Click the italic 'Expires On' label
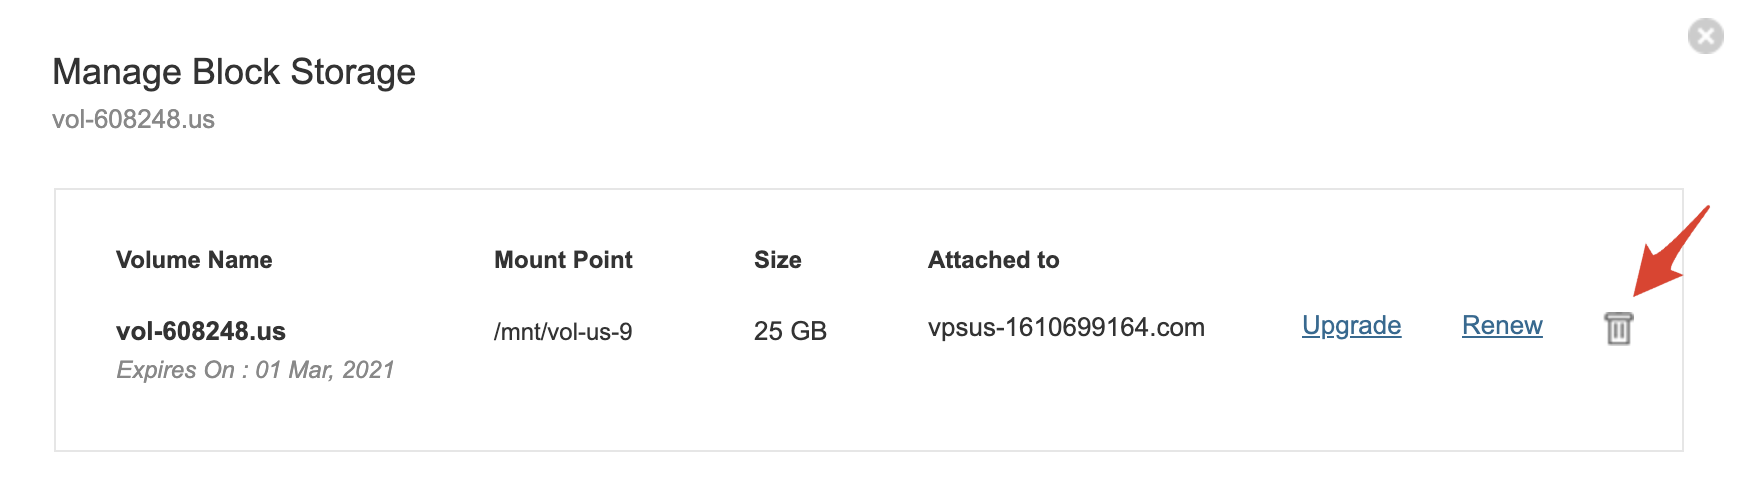This screenshot has height=504, width=1738. coord(175,370)
